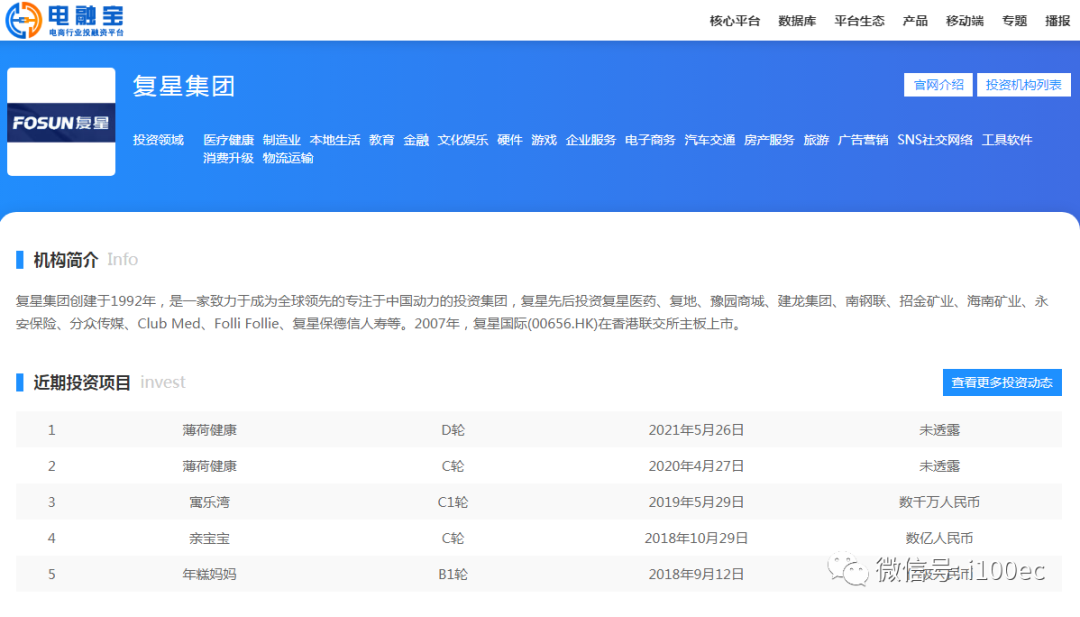
Task: Open the 产品 menu
Action: [915, 21]
